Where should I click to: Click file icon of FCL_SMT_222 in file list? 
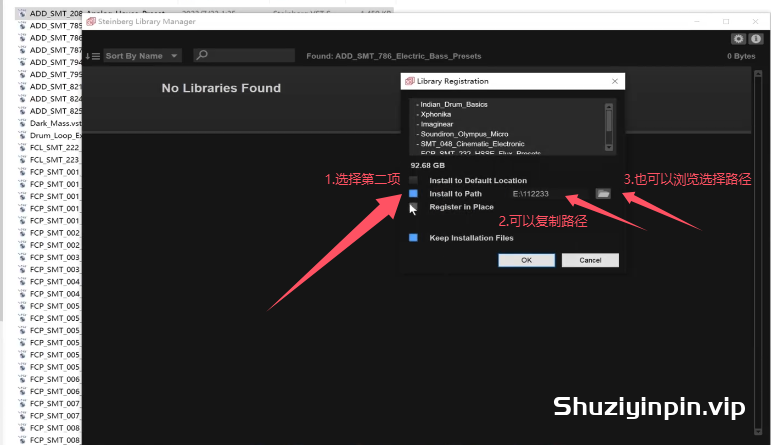point(22,148)
